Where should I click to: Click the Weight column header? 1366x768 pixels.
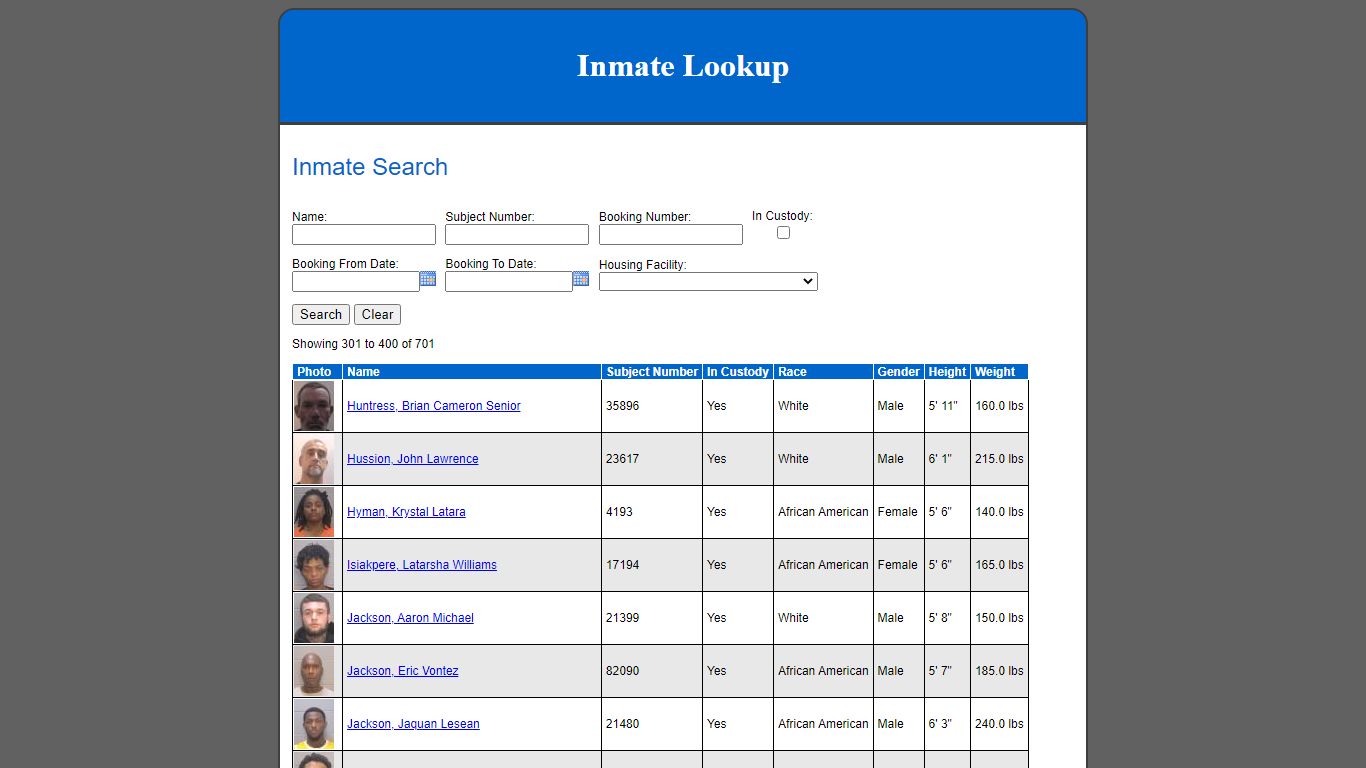click(999, 372)
